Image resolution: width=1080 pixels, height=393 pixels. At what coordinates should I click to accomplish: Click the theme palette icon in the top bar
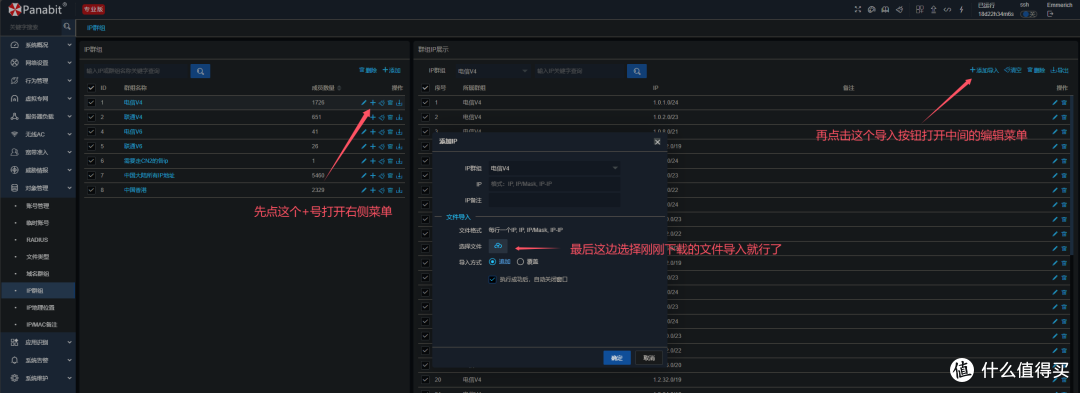[x=871, y=10]
